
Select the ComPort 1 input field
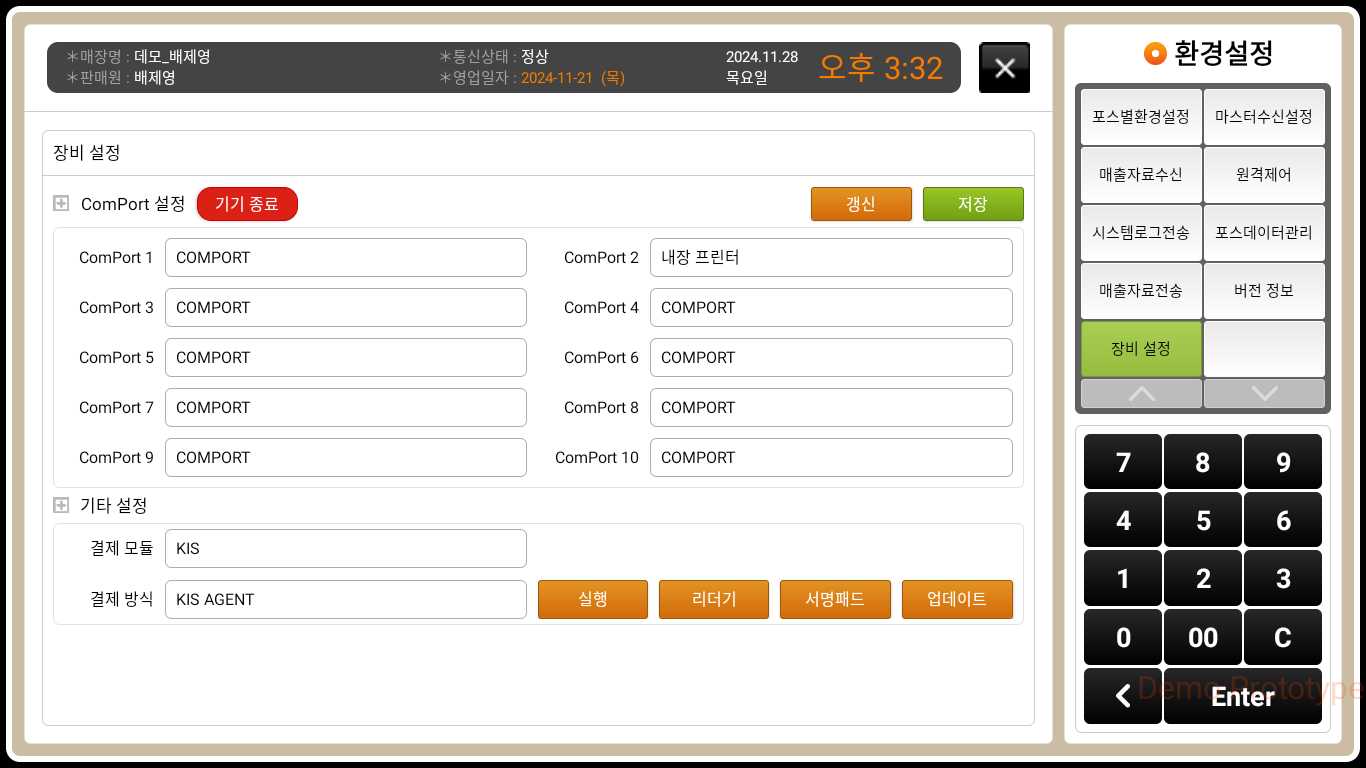point(345,257)
